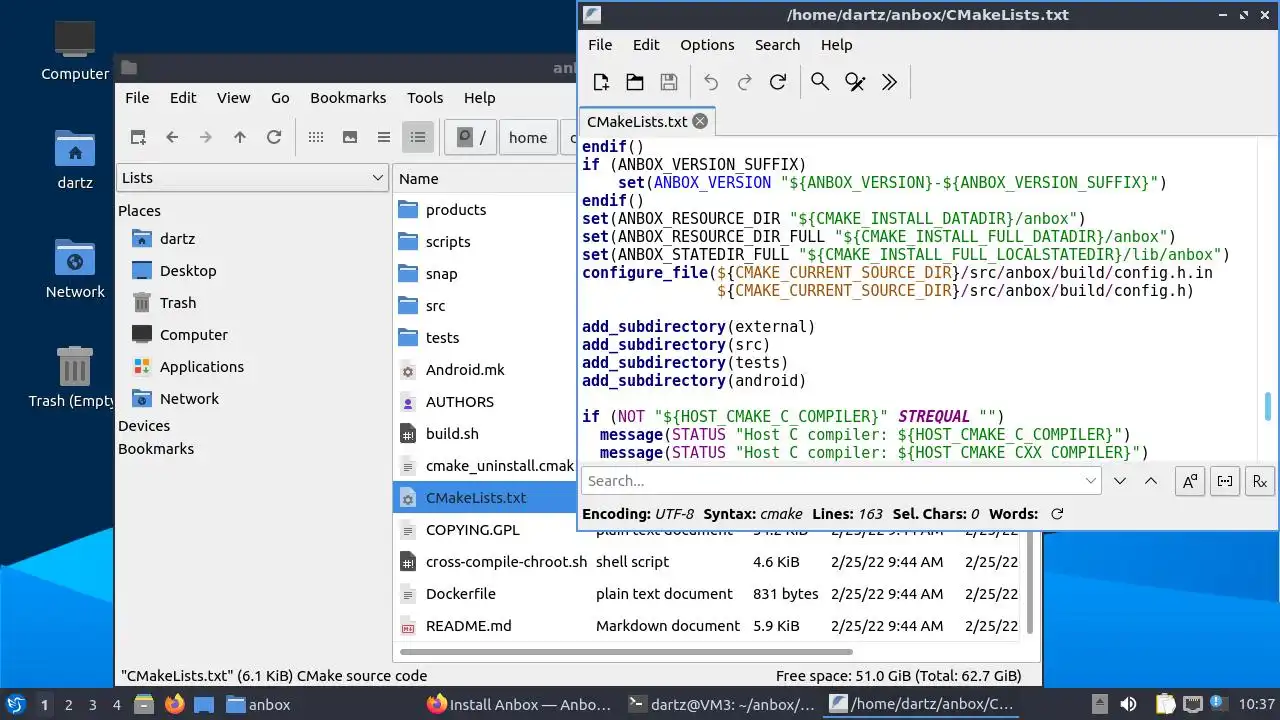Switch to workspace 2 in the pager

coord(68,704)
